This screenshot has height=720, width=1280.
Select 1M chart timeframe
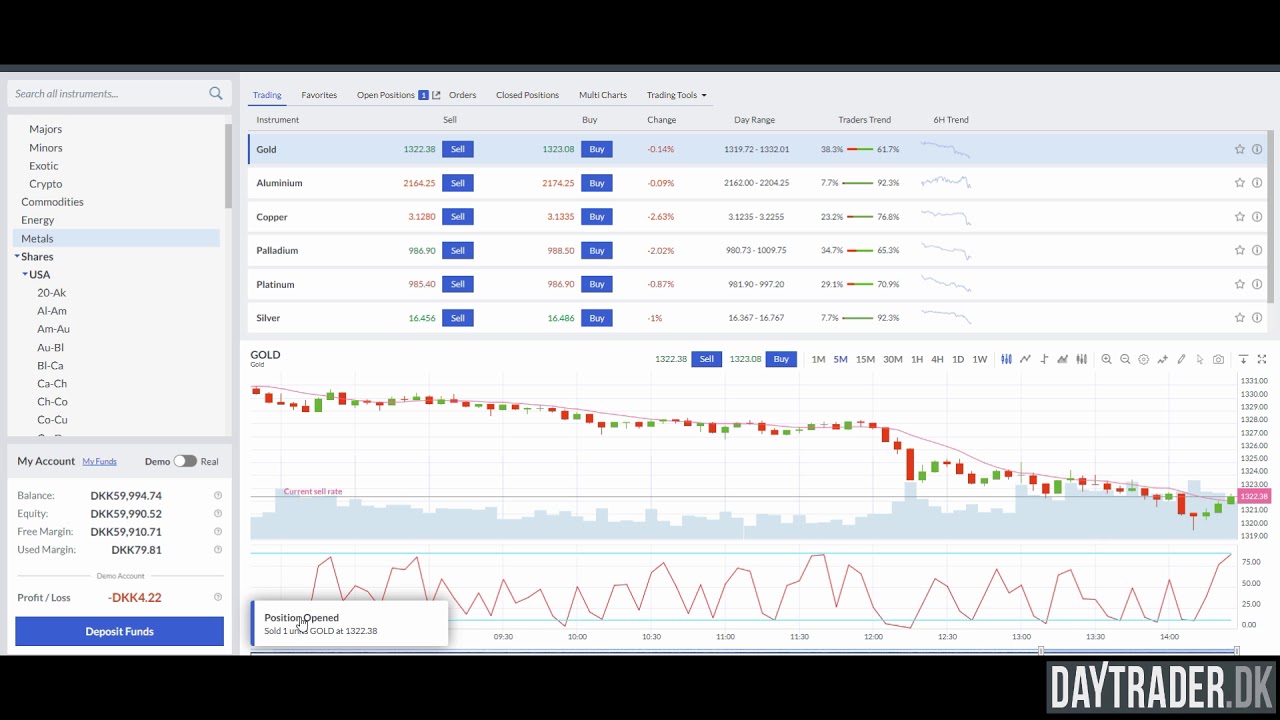click(x=818, y=359)
